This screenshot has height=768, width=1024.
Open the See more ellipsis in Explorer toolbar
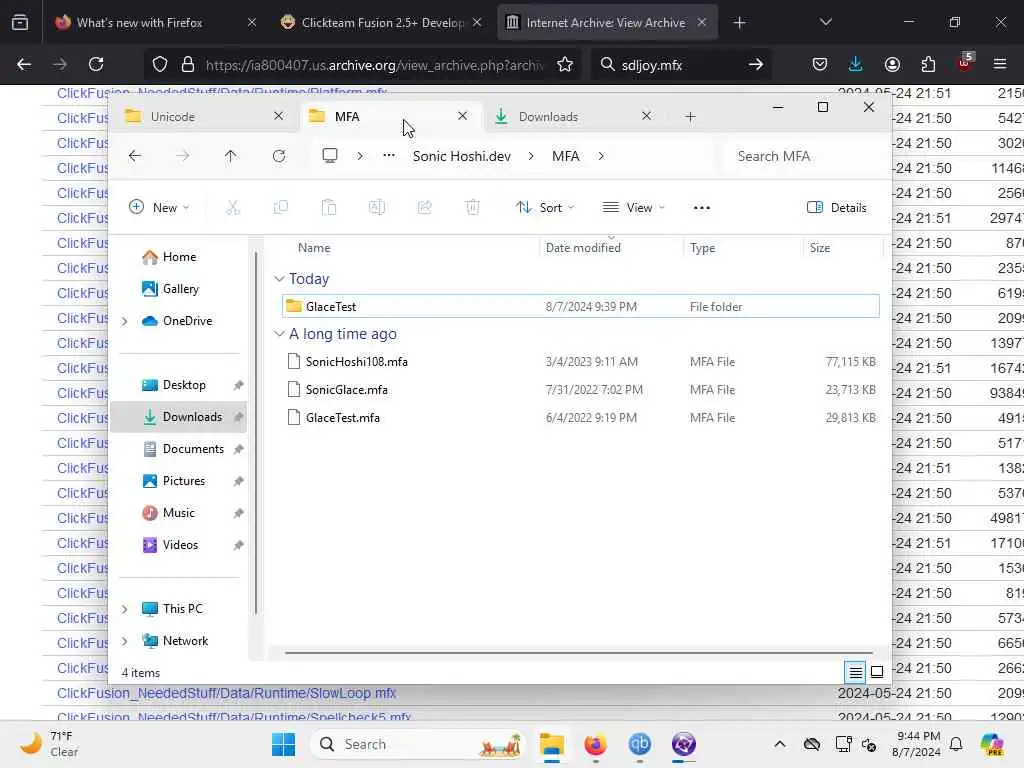(701, 208)
